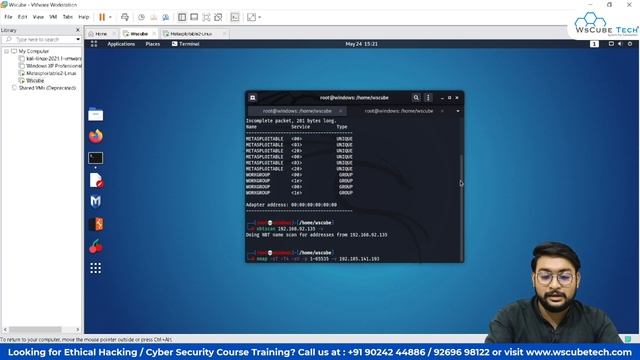Click the terminal vertical scrollbar

pos(462,208)
